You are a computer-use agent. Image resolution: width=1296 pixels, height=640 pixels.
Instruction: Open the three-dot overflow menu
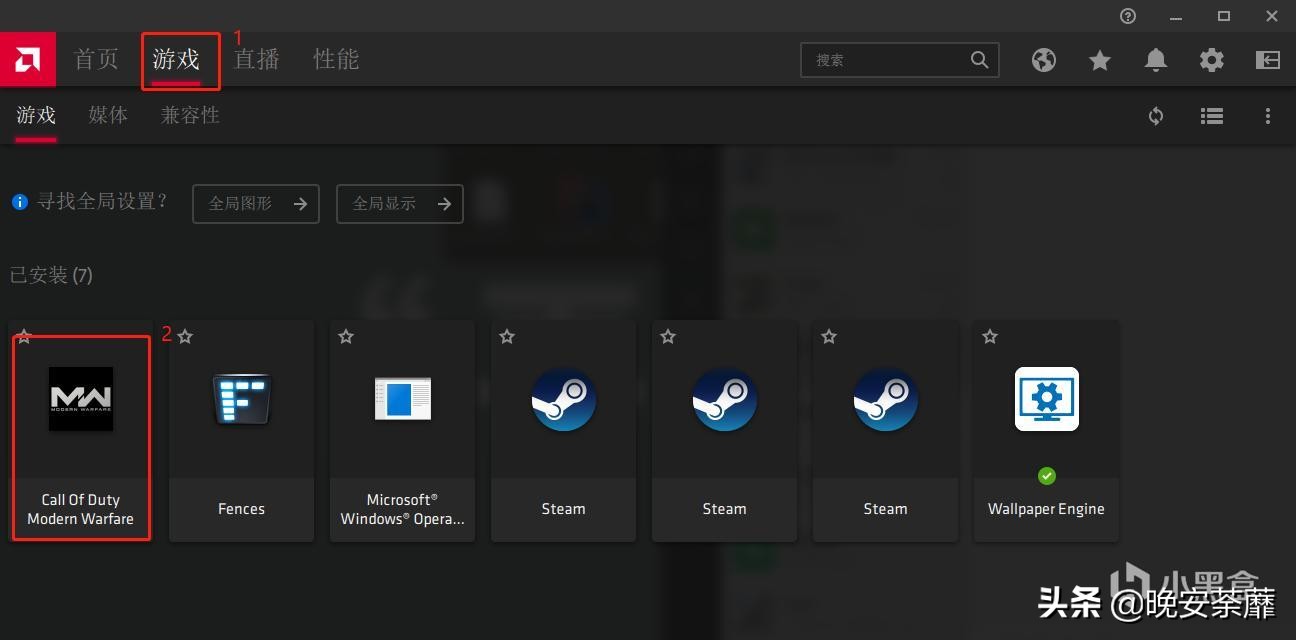[x=1267, y=116]
